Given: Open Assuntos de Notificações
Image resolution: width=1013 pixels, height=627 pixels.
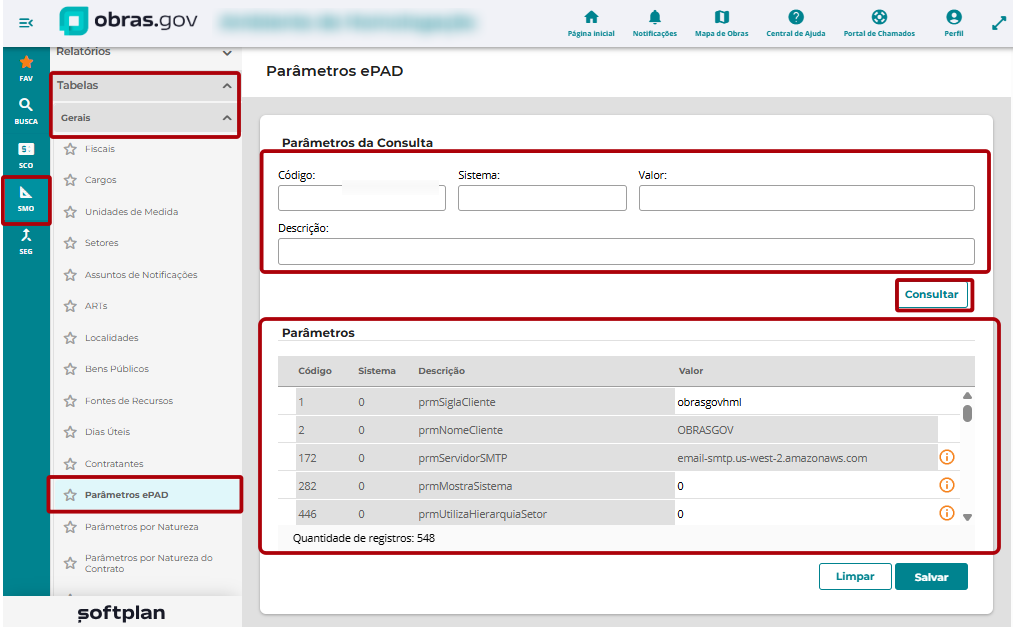Looking at the screenshot, I should coord(141,275).
